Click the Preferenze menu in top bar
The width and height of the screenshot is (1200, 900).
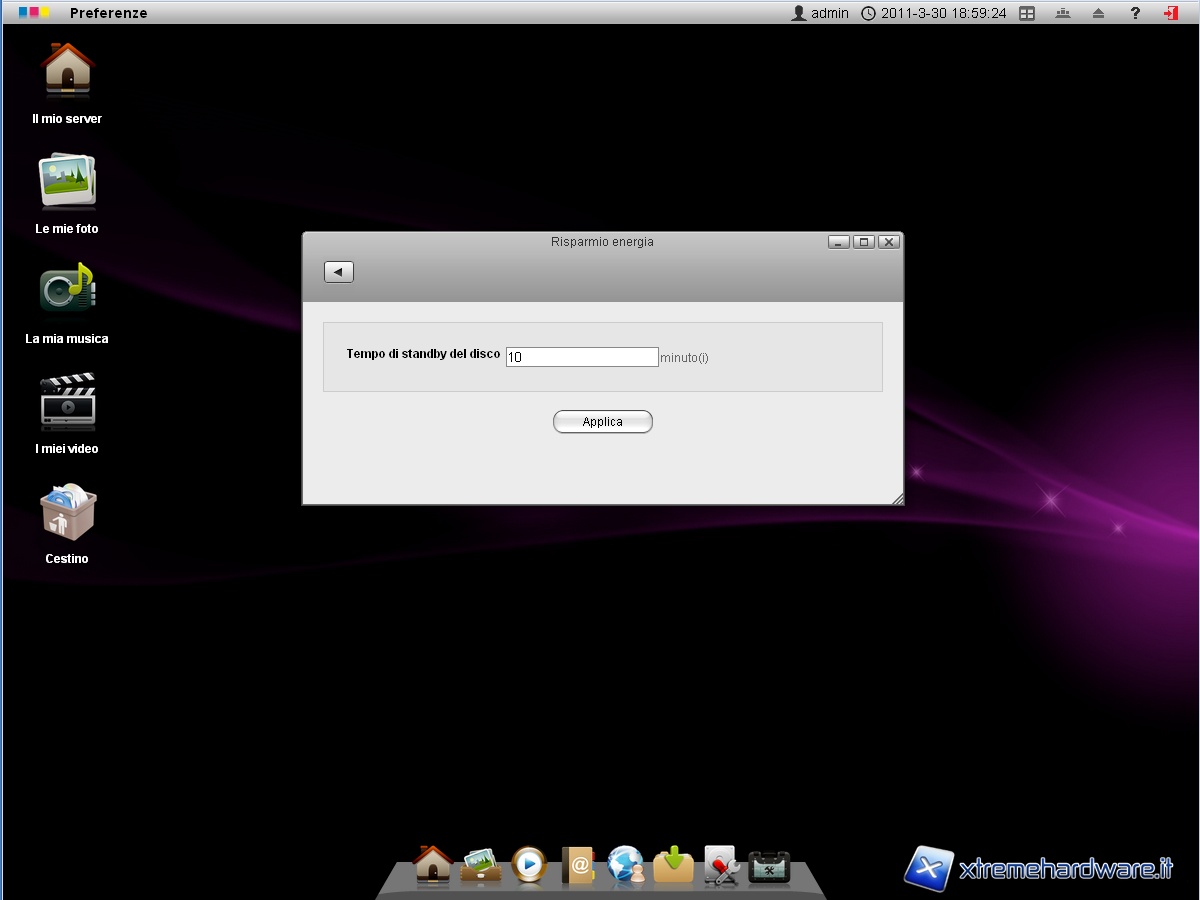tap(108, 13)
